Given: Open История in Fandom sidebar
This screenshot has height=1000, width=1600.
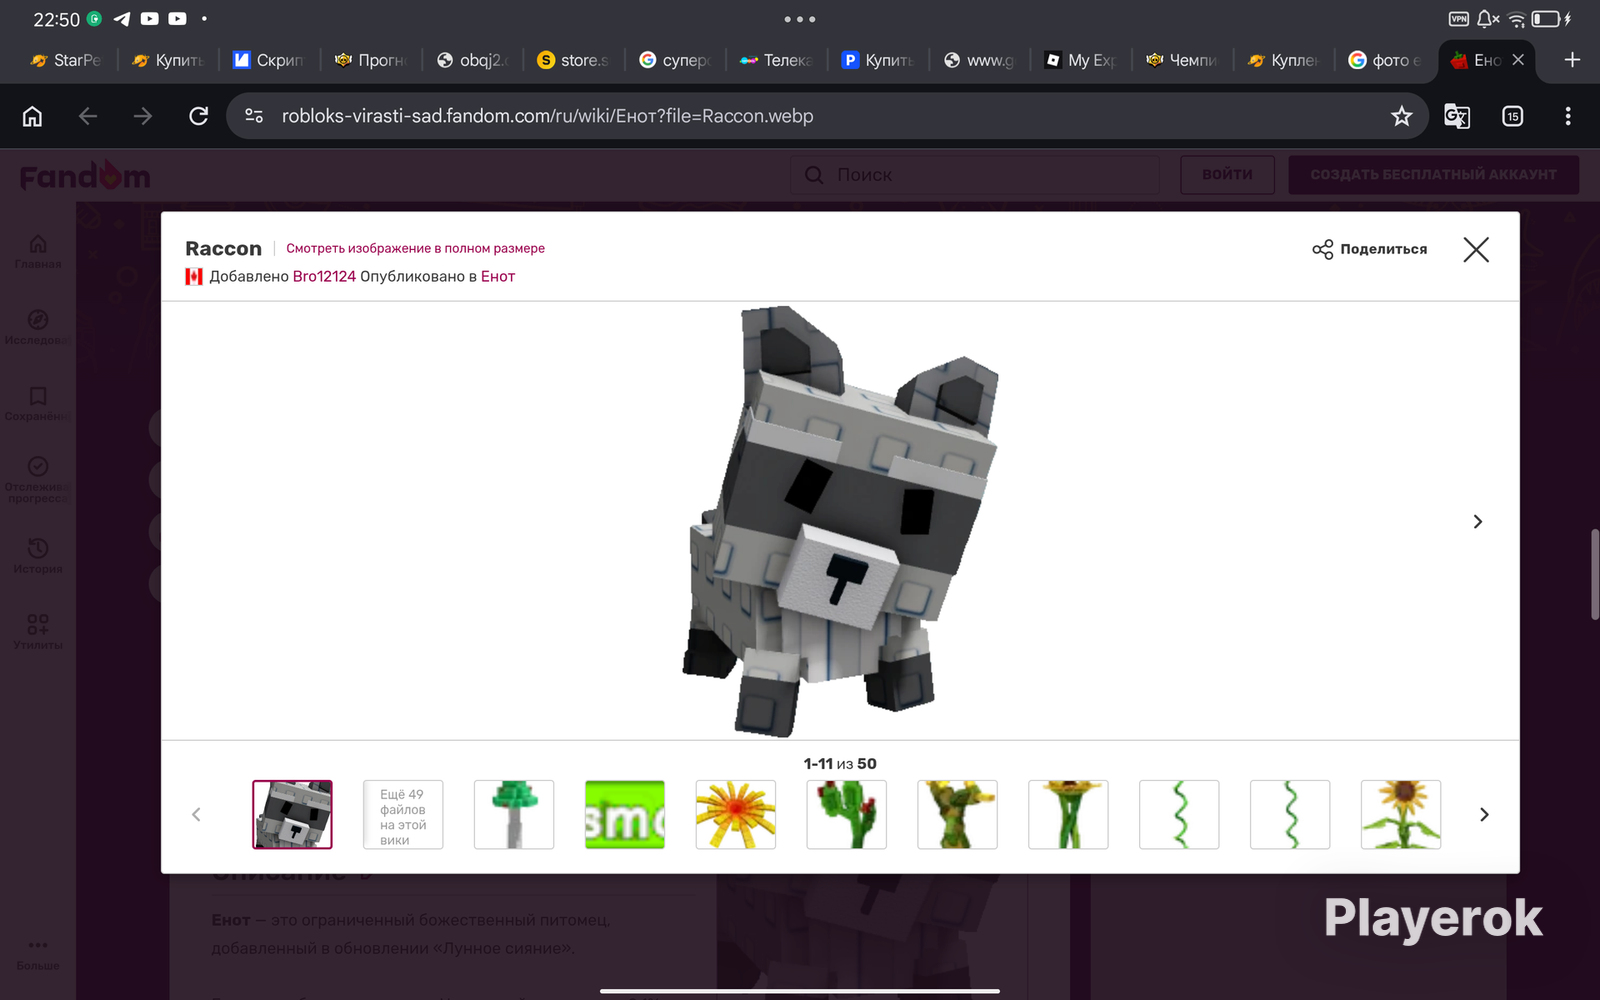Looking at the screenshot, I should [38, 556].
